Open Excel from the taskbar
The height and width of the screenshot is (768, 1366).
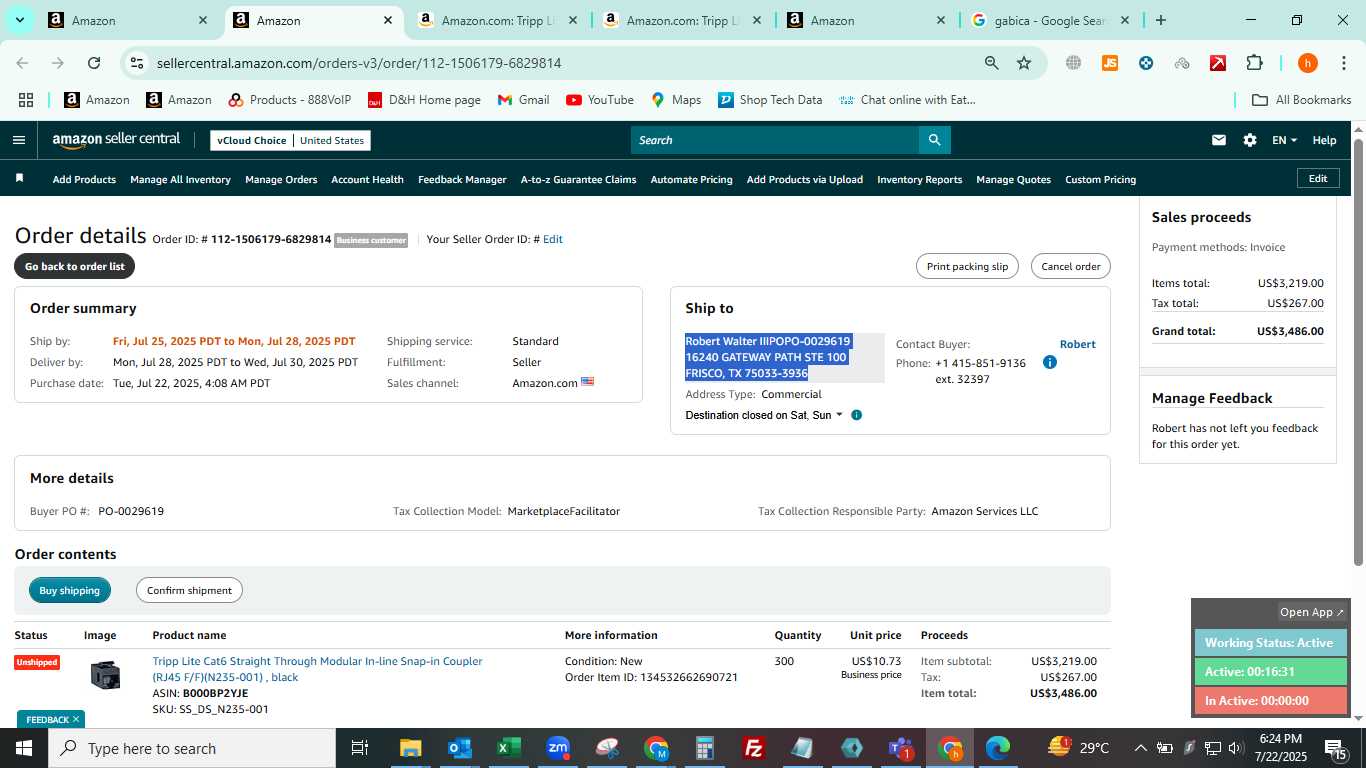[508, 748]
